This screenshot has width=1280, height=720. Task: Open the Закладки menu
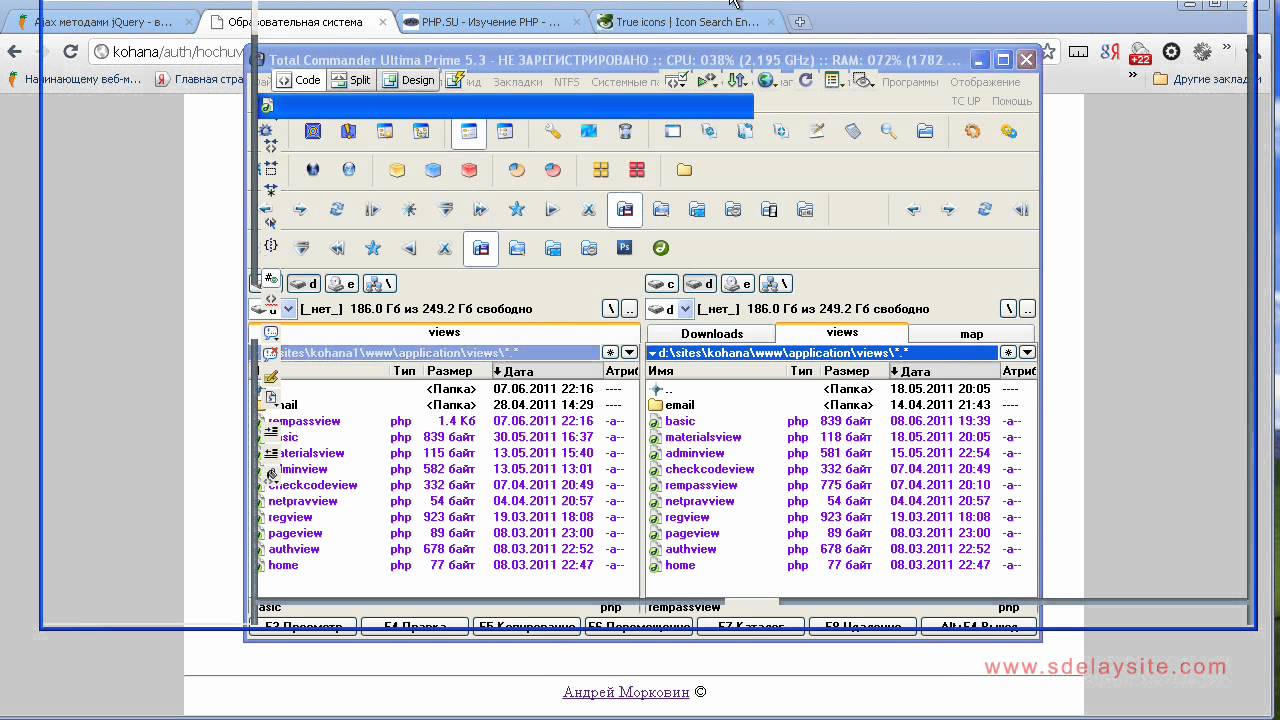(518, 82)
